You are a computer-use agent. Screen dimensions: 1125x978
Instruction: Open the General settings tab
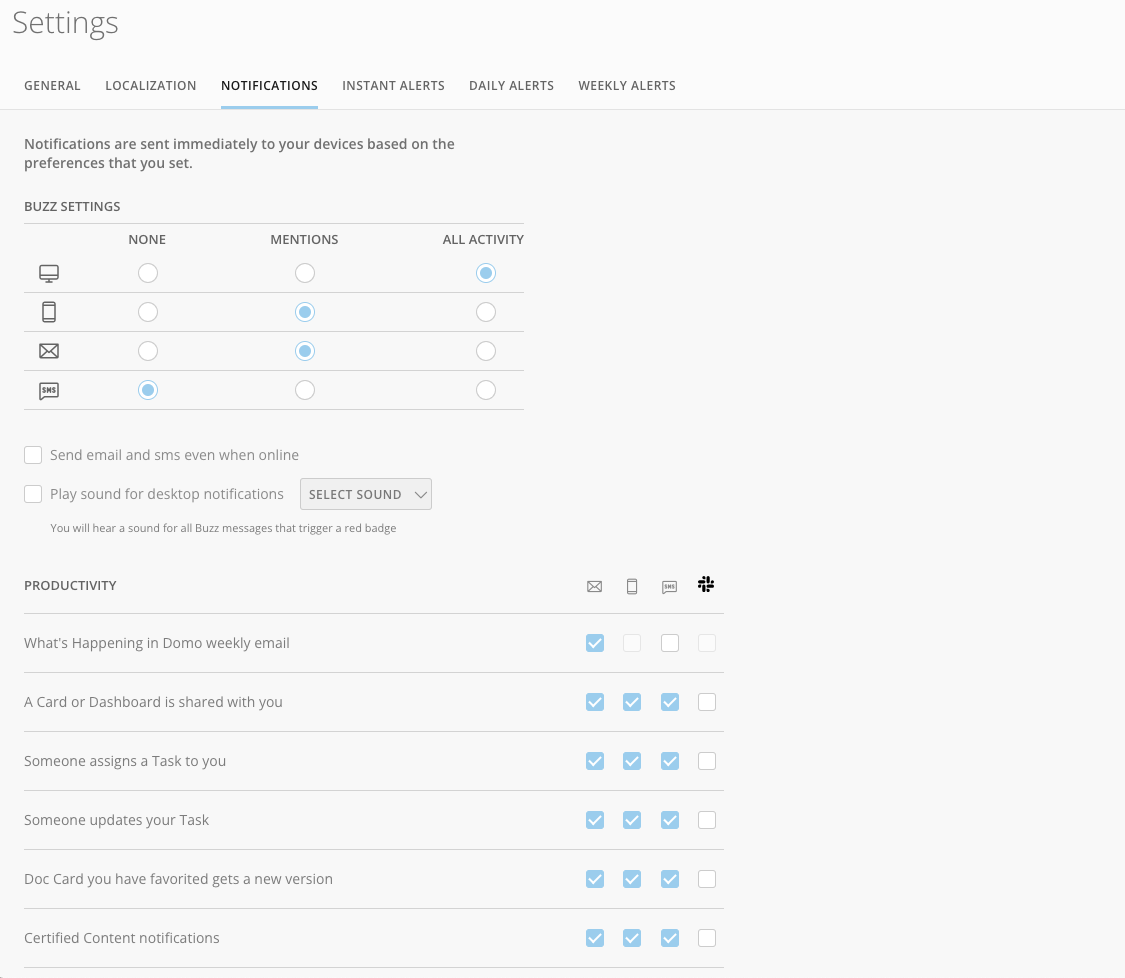(x=52, y=85)
